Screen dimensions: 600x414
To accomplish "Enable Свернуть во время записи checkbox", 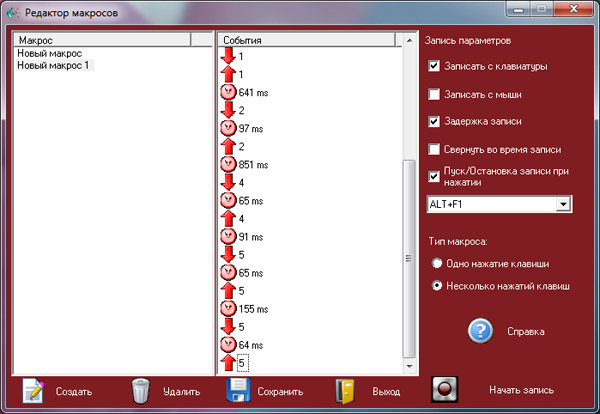I will pyautogui.click(x=434, y=149).
